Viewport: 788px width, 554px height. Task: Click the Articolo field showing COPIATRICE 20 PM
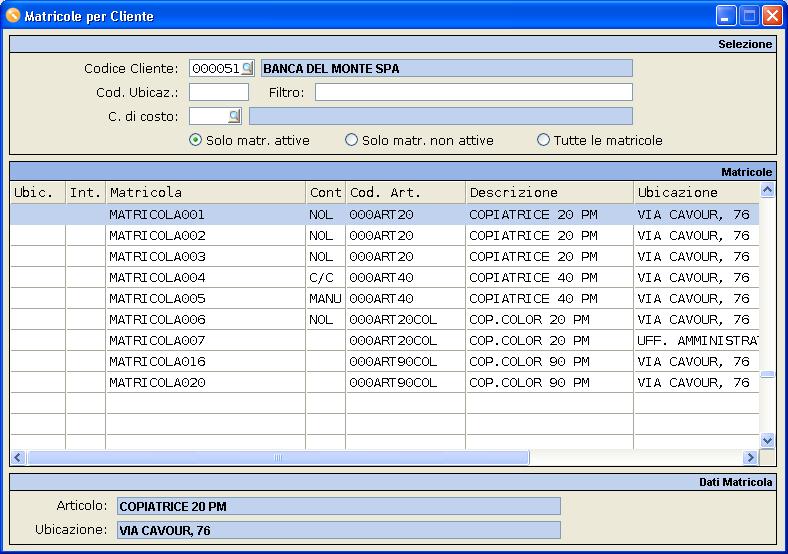[339, 506]
